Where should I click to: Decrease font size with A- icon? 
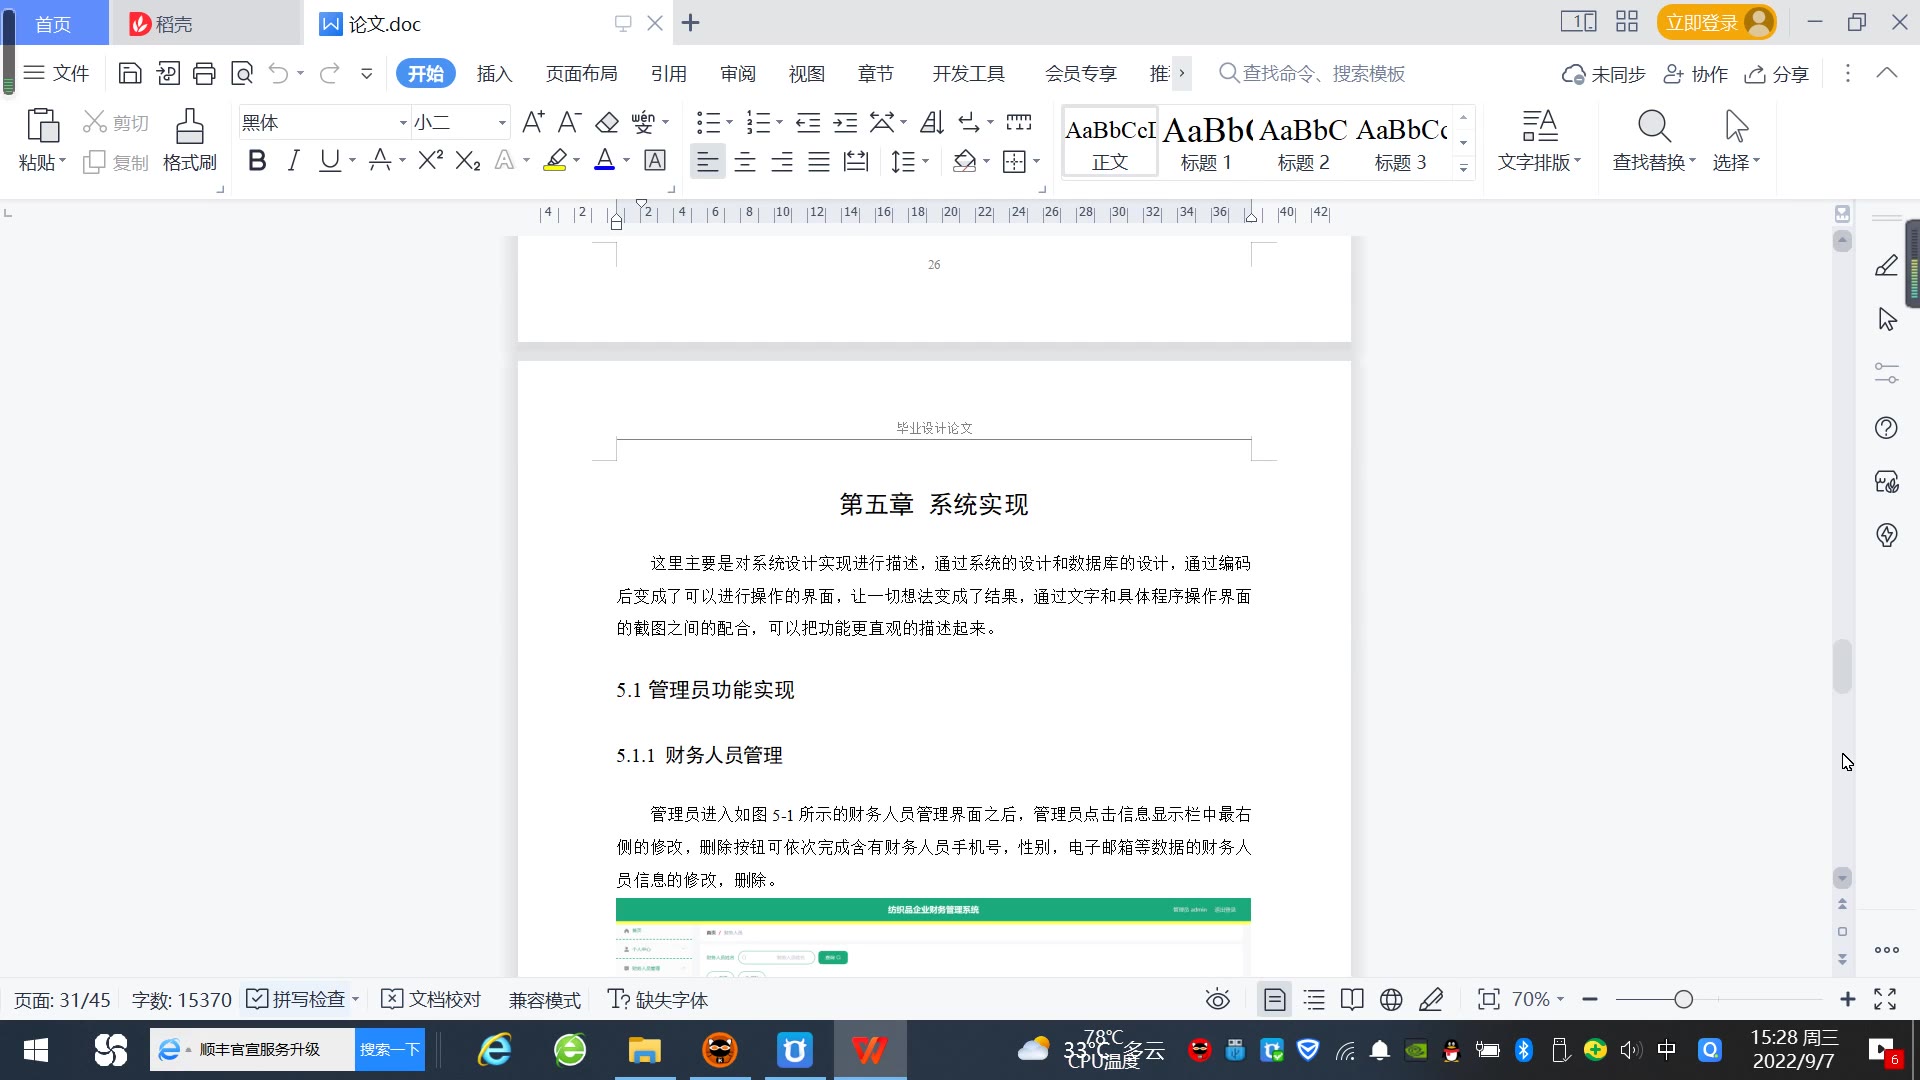pos(569,122)
